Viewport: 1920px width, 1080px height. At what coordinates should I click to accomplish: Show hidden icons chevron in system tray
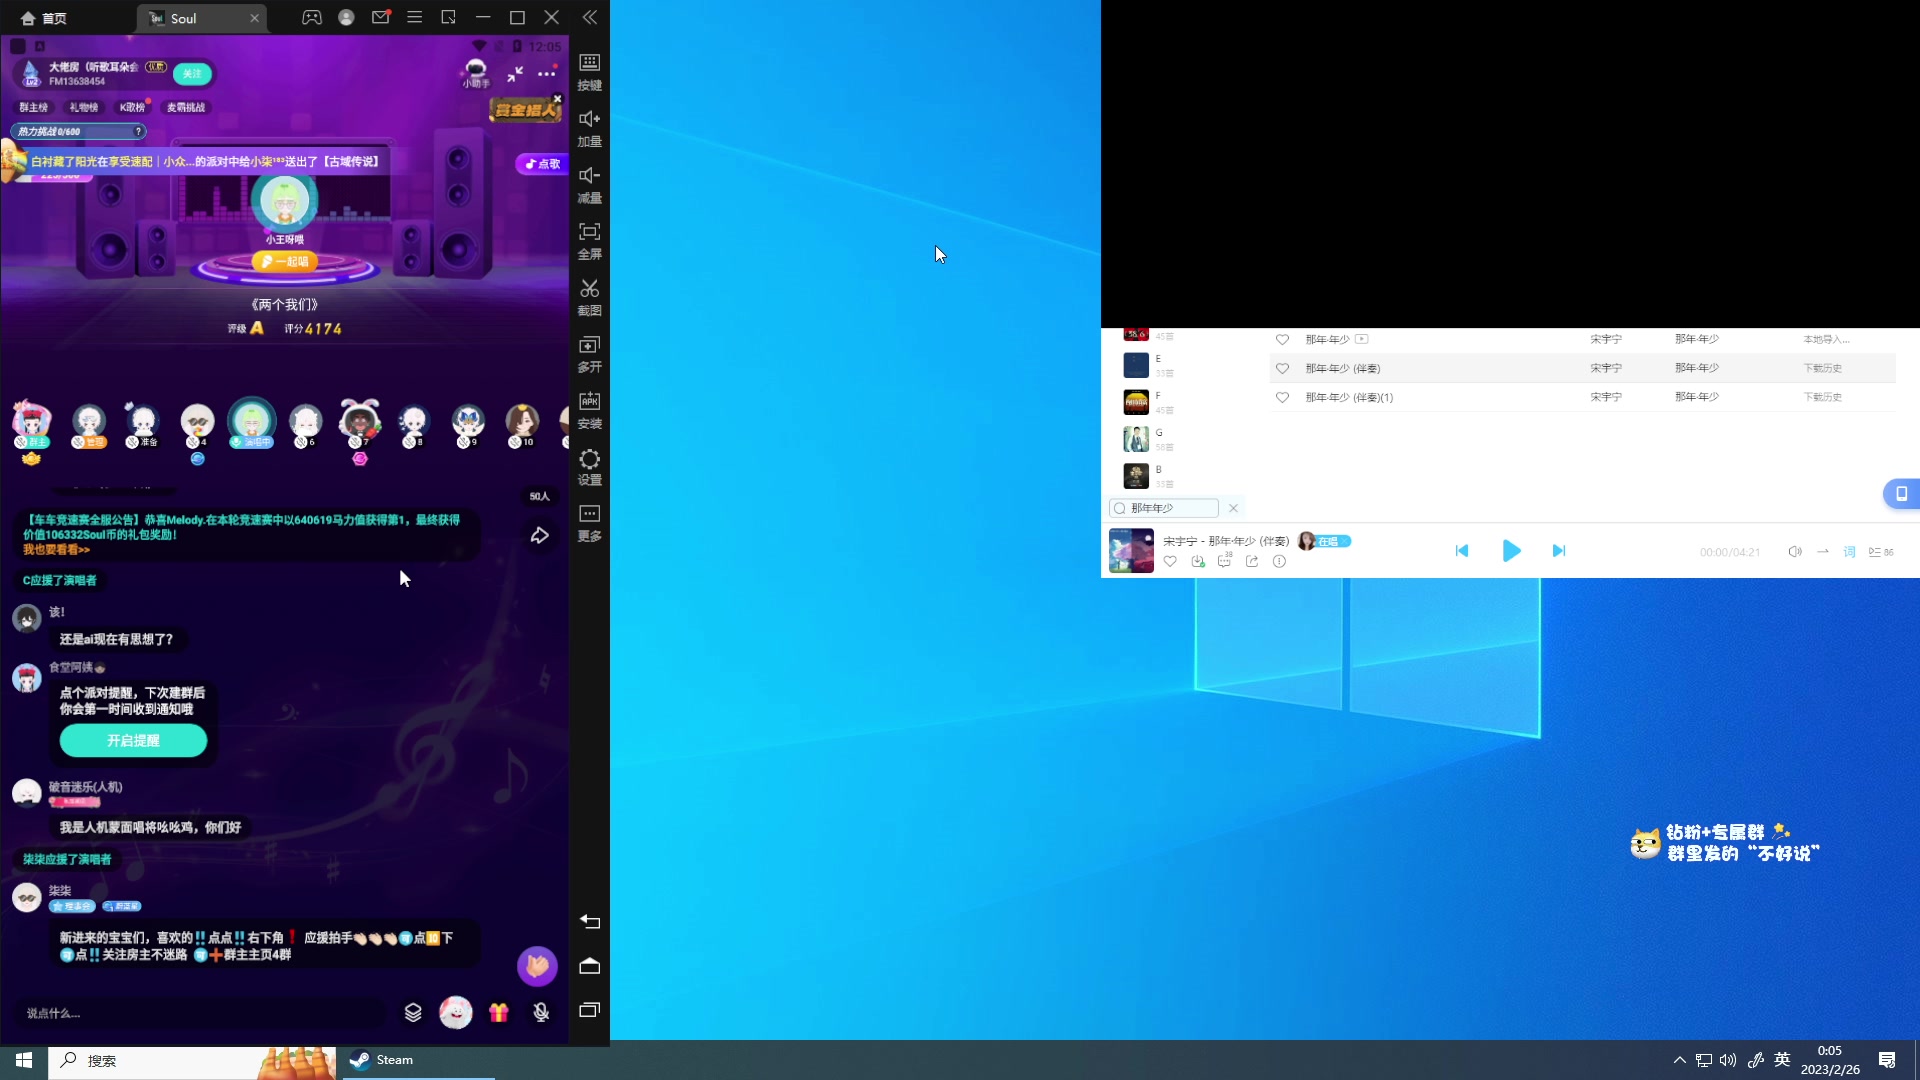click(1679, 1060)
